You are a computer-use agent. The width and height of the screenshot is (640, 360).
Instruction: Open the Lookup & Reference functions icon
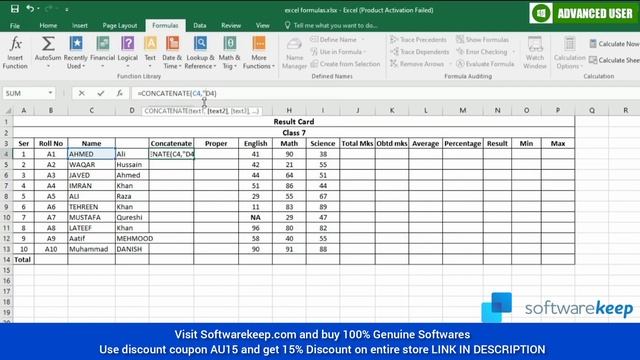point(200,43)
